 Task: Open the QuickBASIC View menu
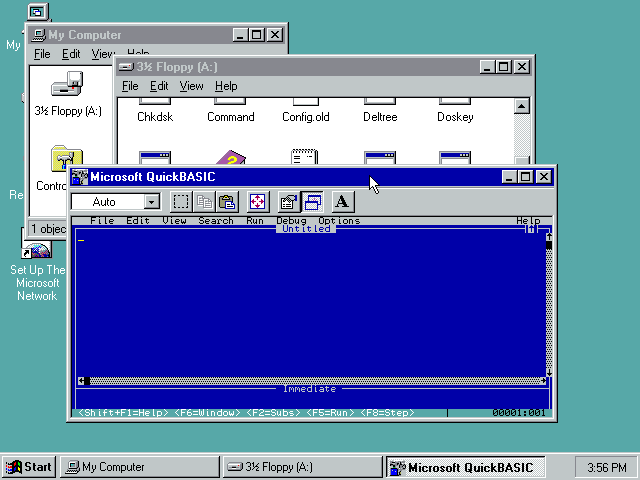tap(174, 220)
